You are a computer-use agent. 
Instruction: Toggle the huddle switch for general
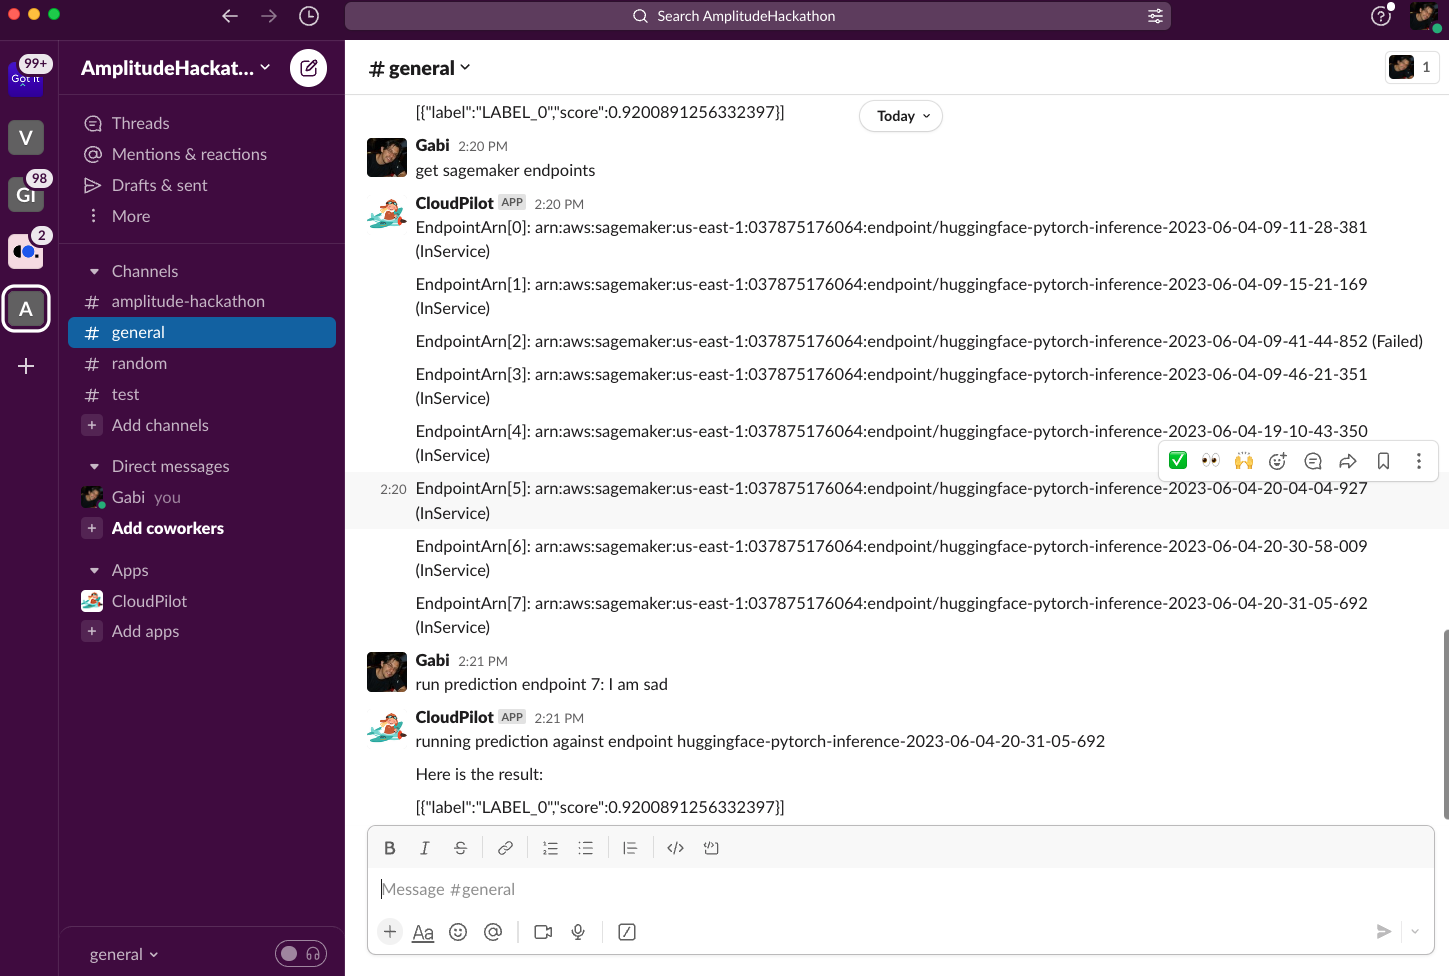301,954
